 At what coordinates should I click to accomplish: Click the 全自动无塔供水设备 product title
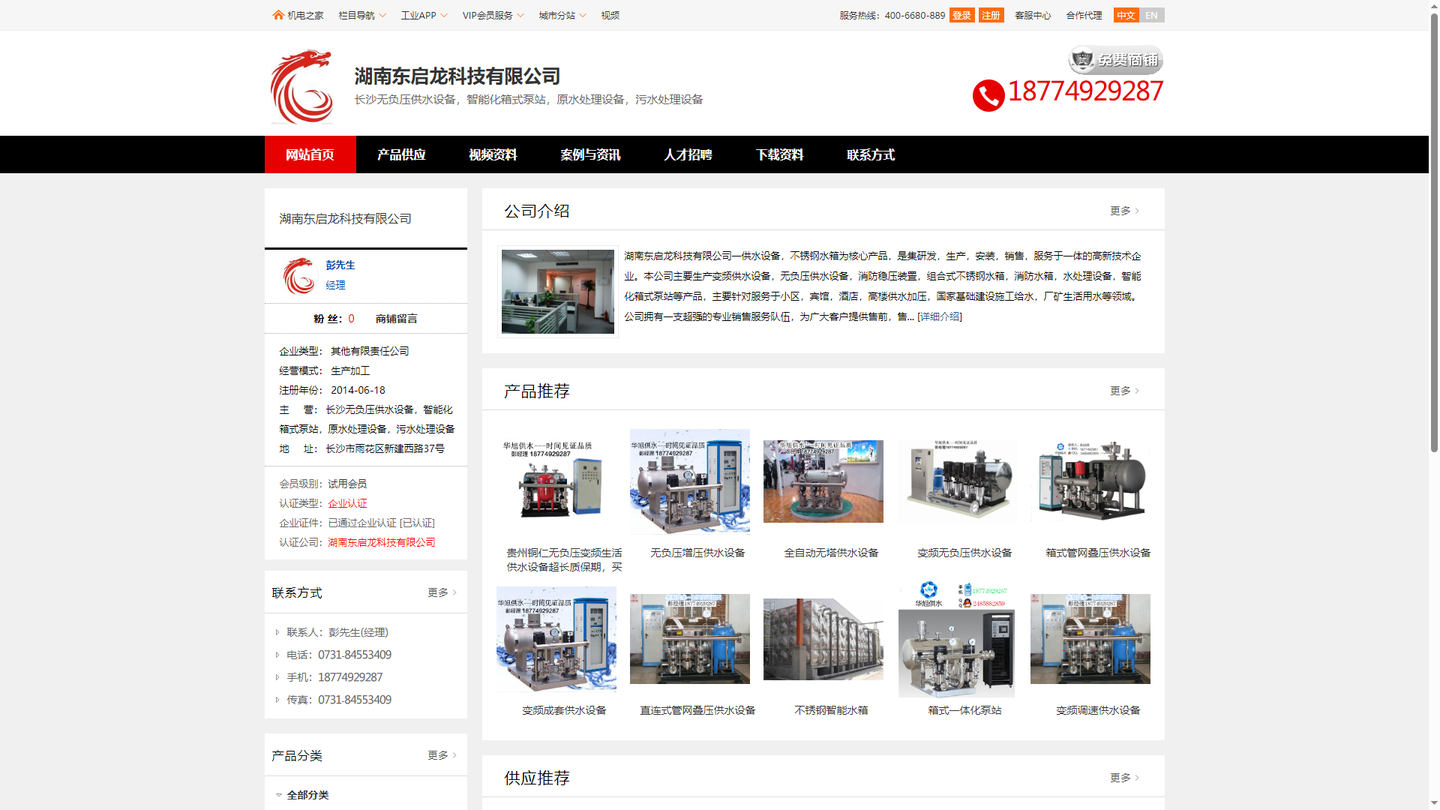831,552
